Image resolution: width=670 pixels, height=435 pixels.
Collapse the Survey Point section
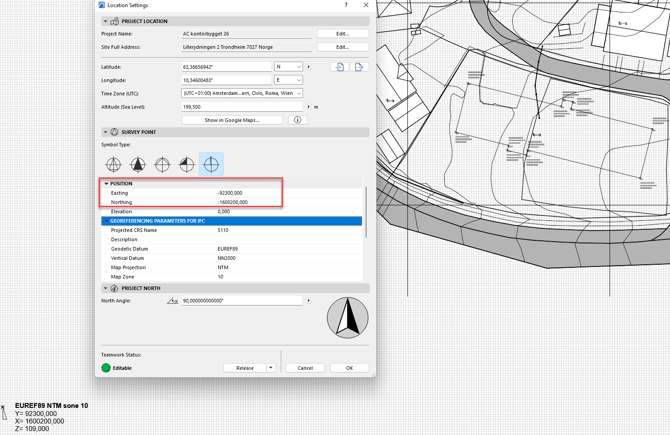pos(105,132)
